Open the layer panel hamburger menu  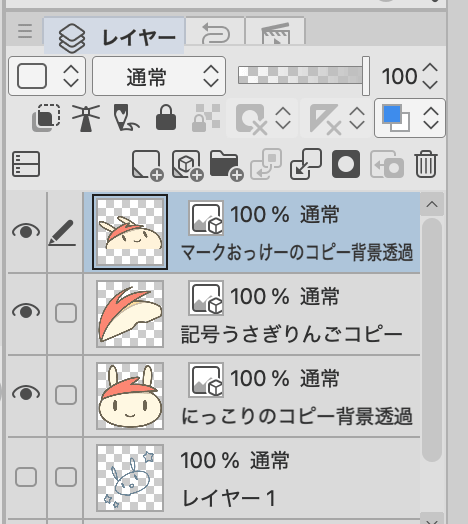(x=25, y=31)
